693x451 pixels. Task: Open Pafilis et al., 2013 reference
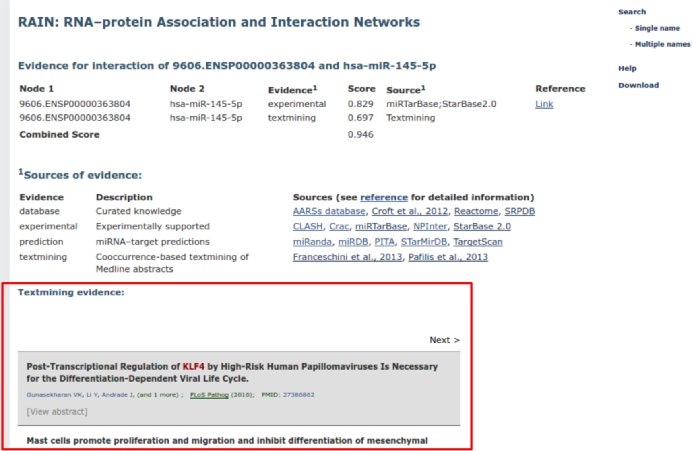click(448, 257)
